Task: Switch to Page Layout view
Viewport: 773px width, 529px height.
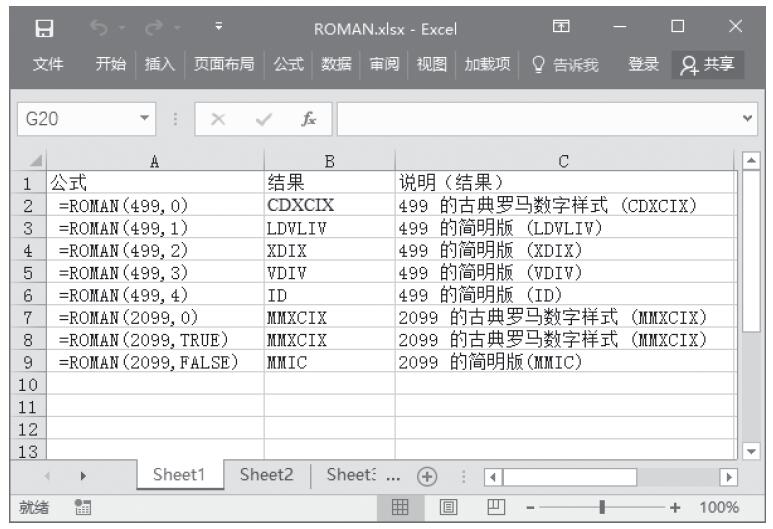Action: coord(451,507)
